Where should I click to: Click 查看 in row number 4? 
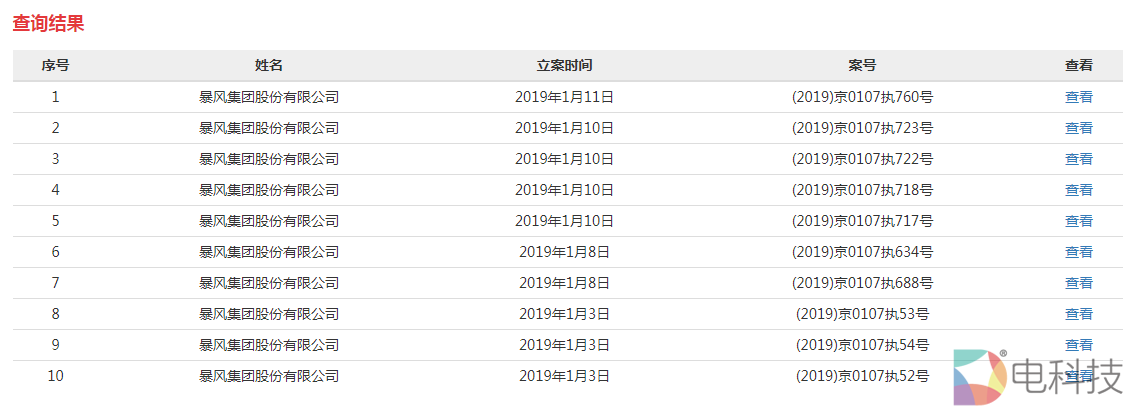point(1078,190)
